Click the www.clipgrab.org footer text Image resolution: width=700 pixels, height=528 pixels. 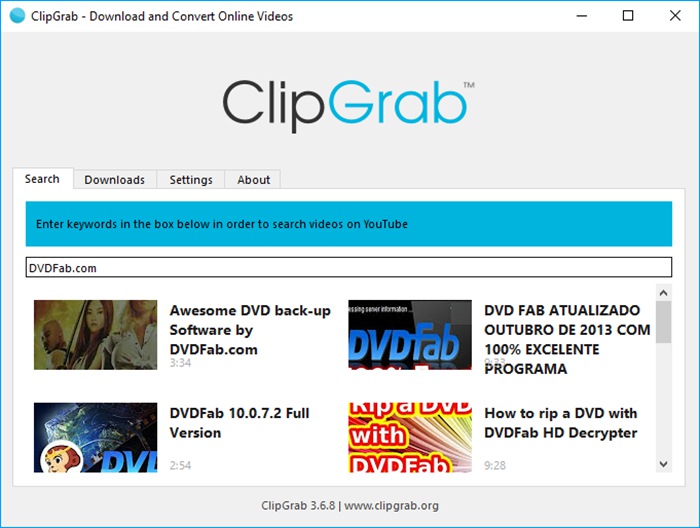[x=392, y=505]
